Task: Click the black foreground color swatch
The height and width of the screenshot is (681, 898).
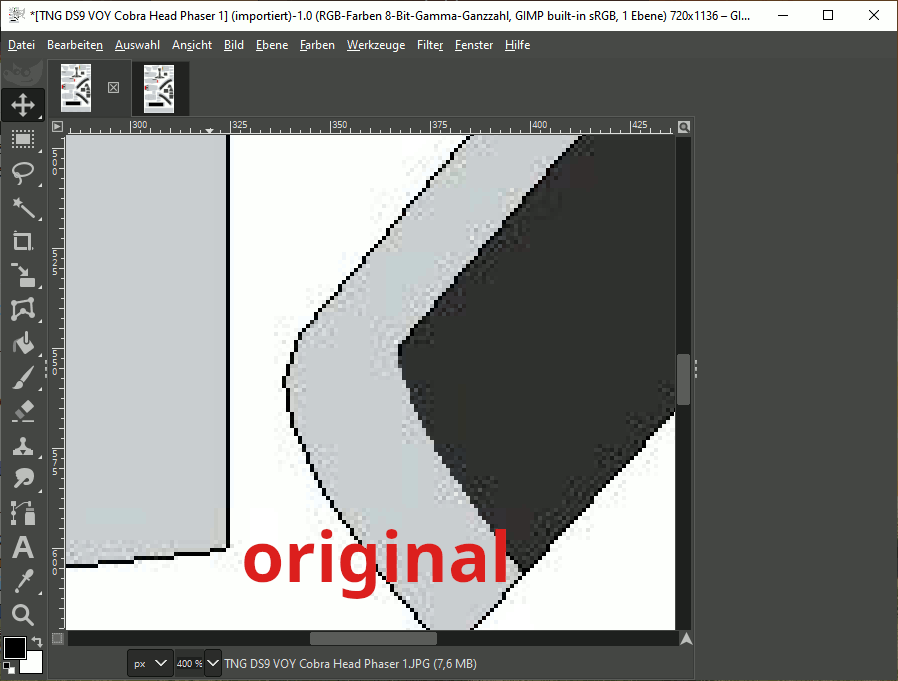Action: (x=15, y=648)
